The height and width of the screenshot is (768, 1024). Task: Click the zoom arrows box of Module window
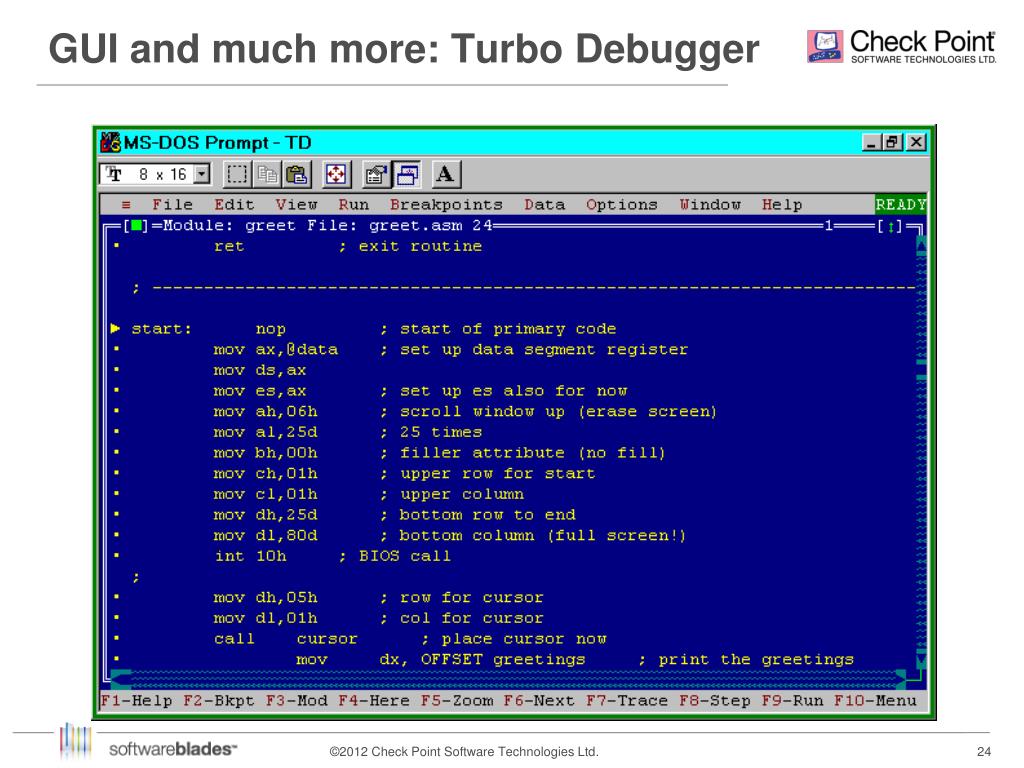(x=889, y=227)
